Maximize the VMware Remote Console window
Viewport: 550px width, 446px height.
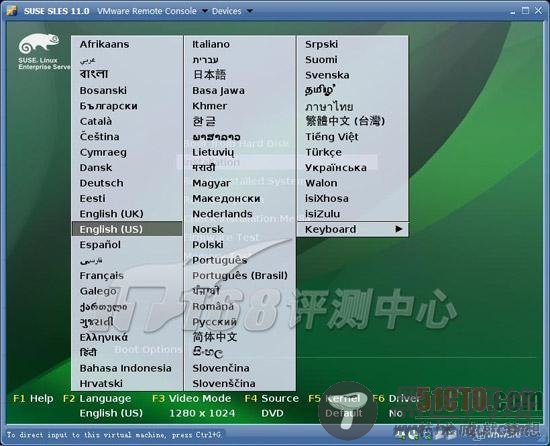click(525, 11)
